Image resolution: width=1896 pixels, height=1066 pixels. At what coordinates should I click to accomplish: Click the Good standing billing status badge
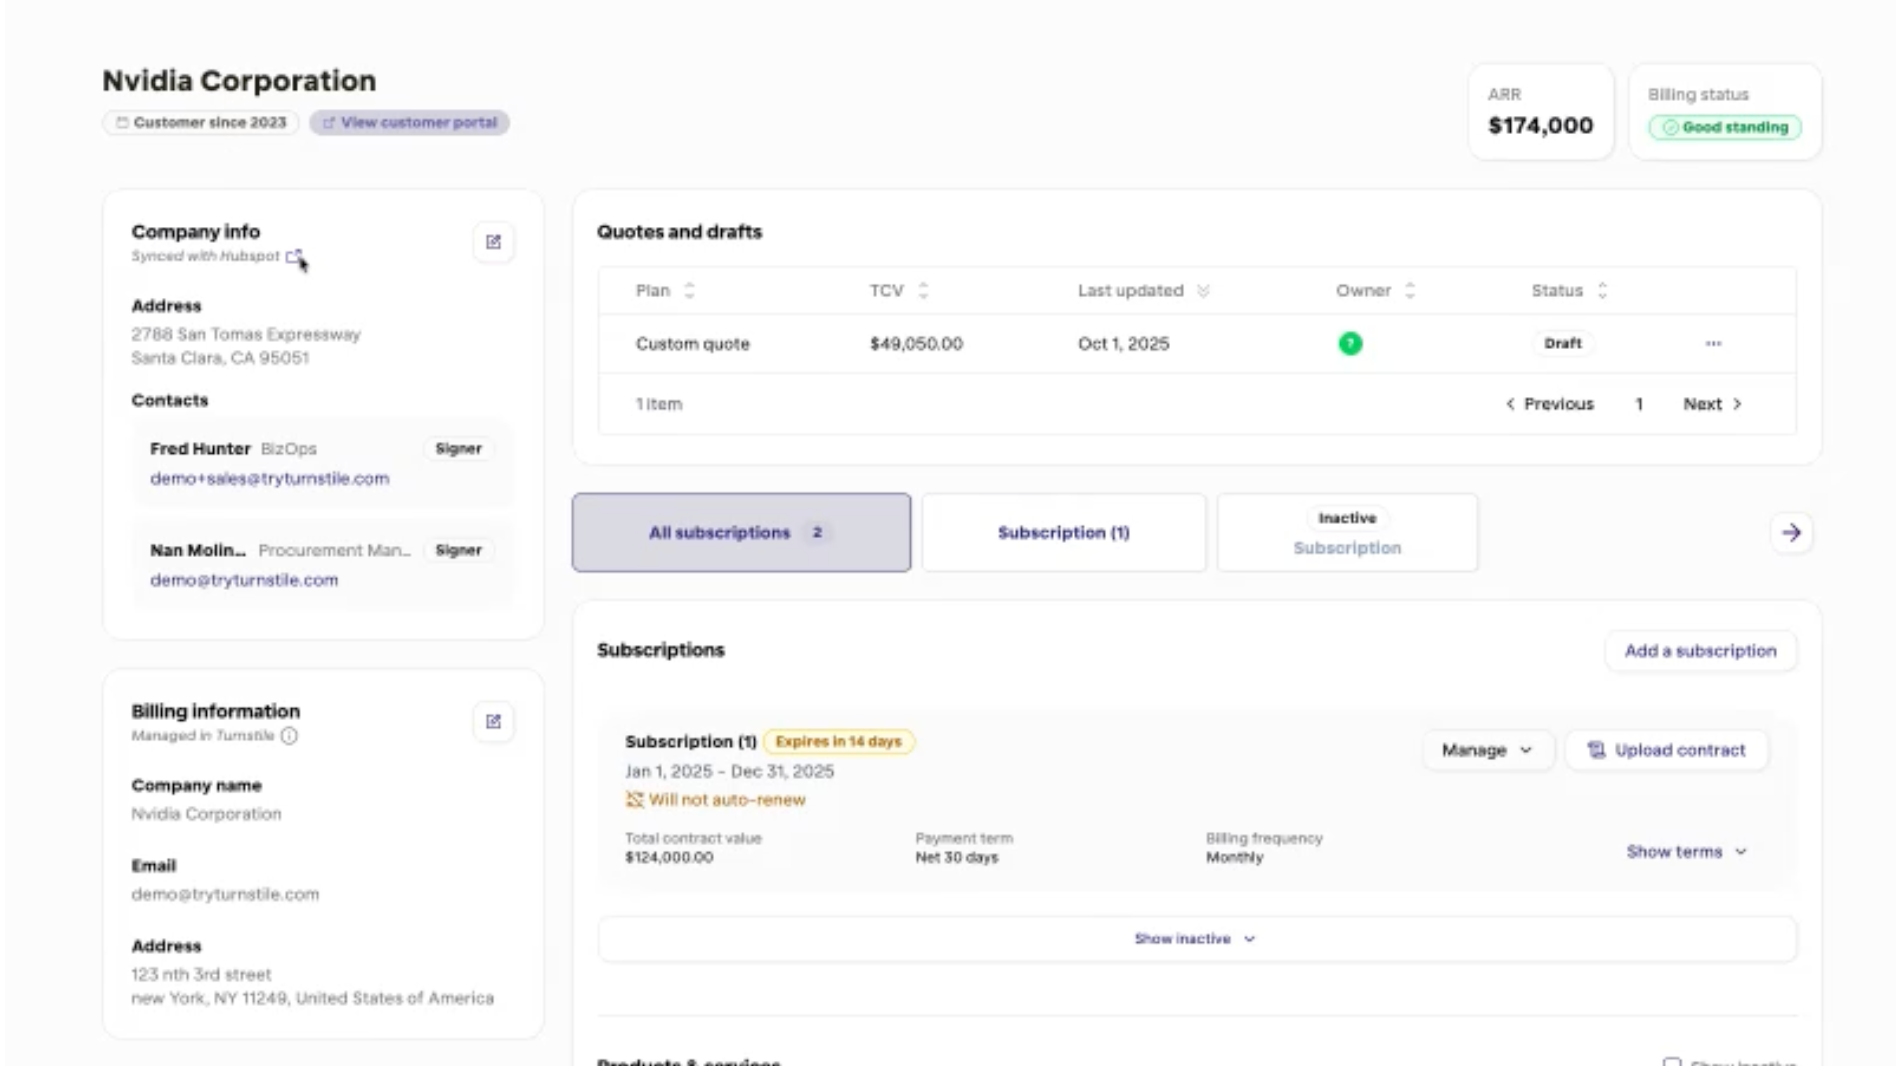click(1725, 127)
